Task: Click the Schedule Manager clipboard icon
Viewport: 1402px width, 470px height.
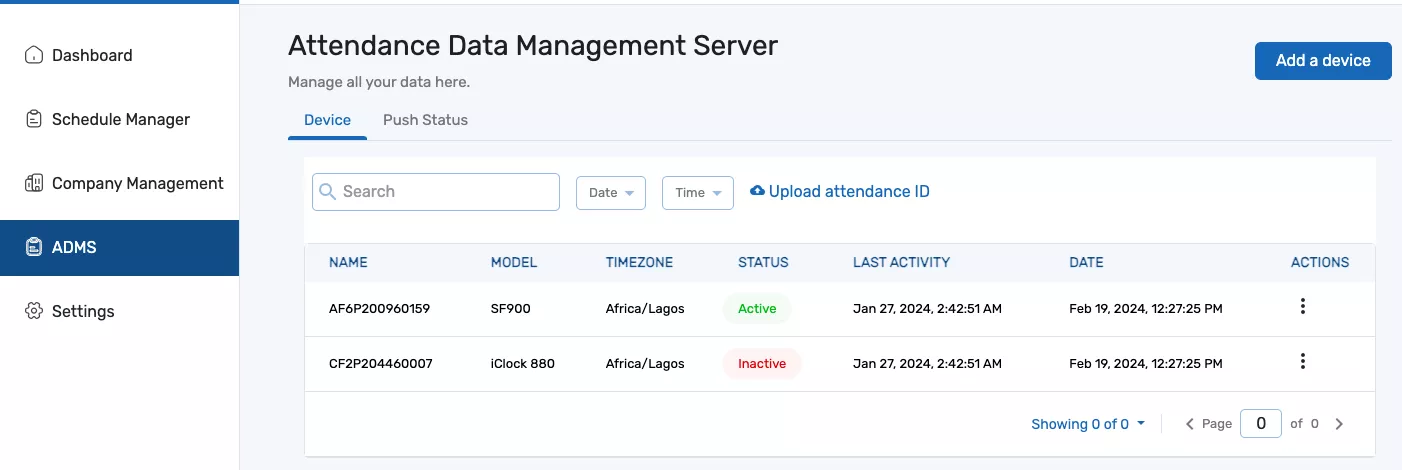Action: coord(34,119)
